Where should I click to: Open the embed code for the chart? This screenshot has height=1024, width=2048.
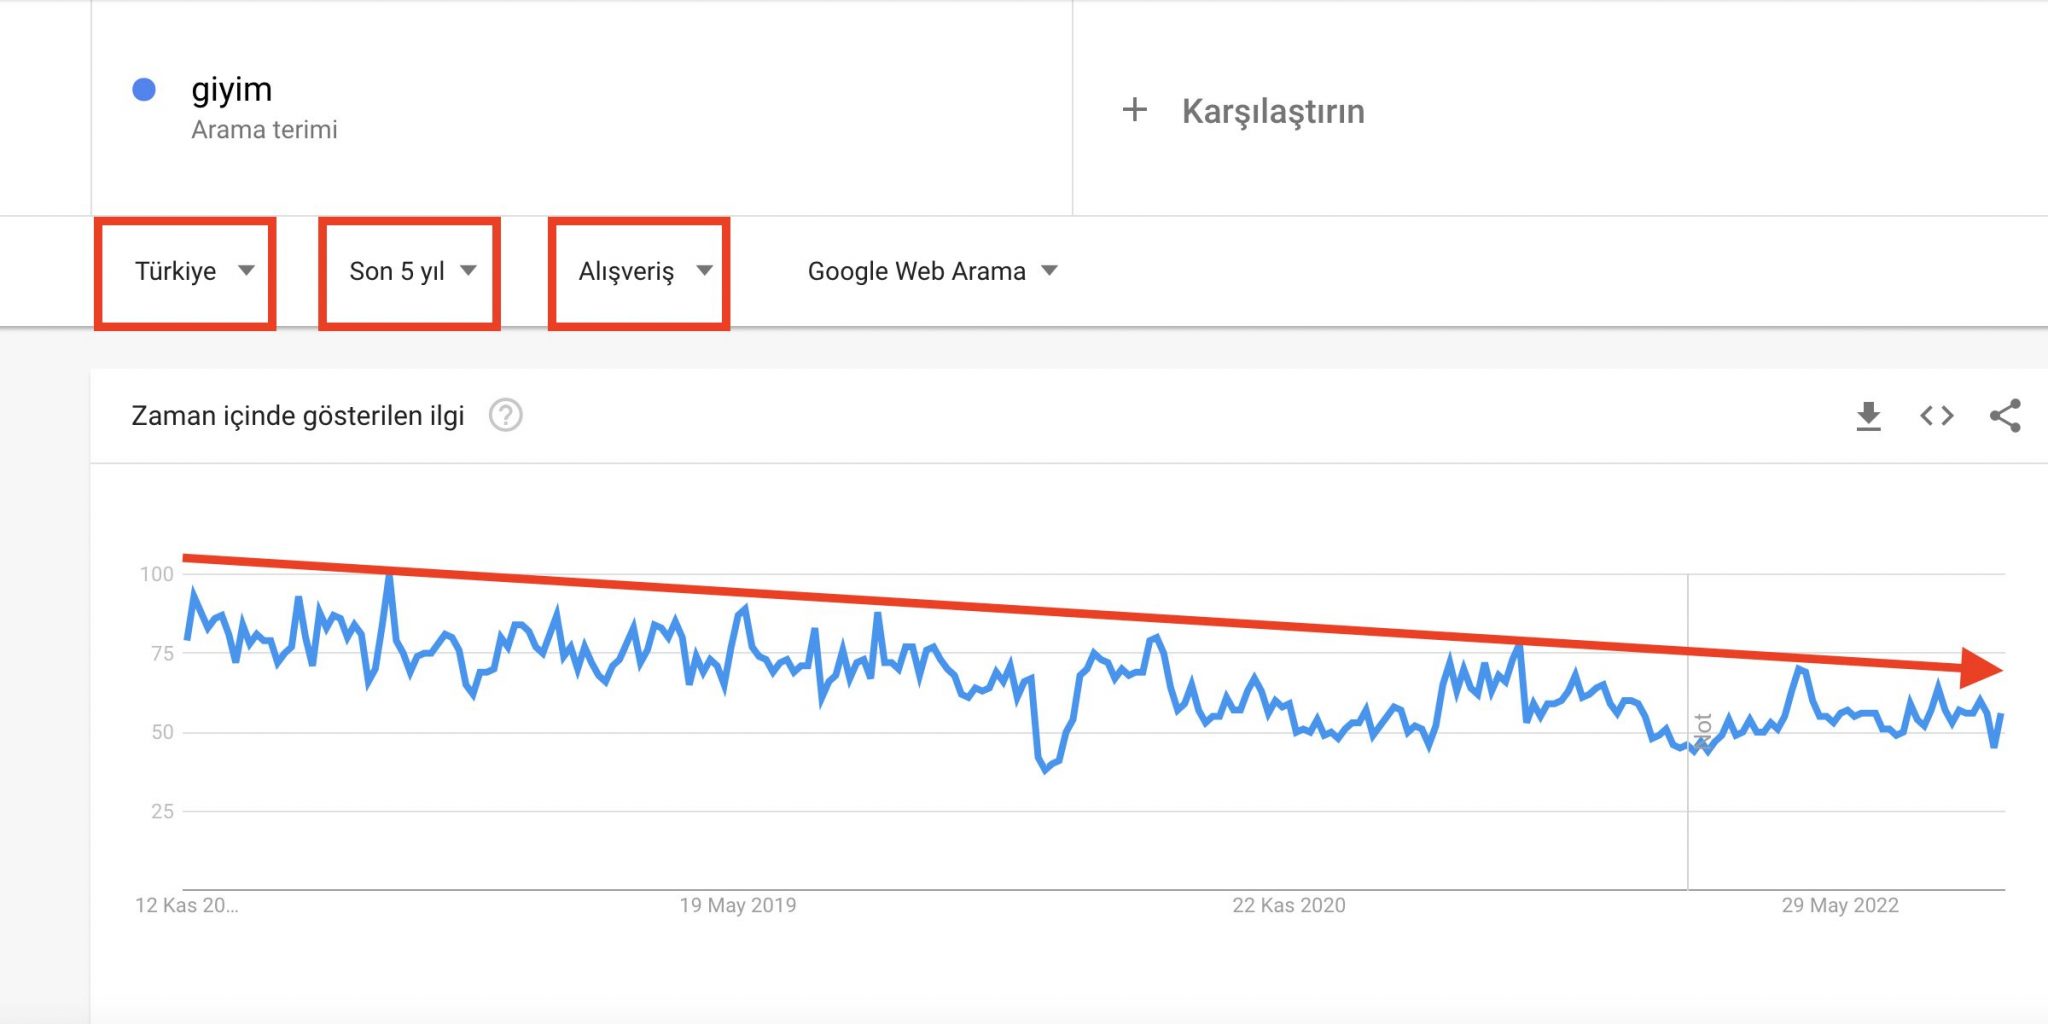click(1936, 415)
